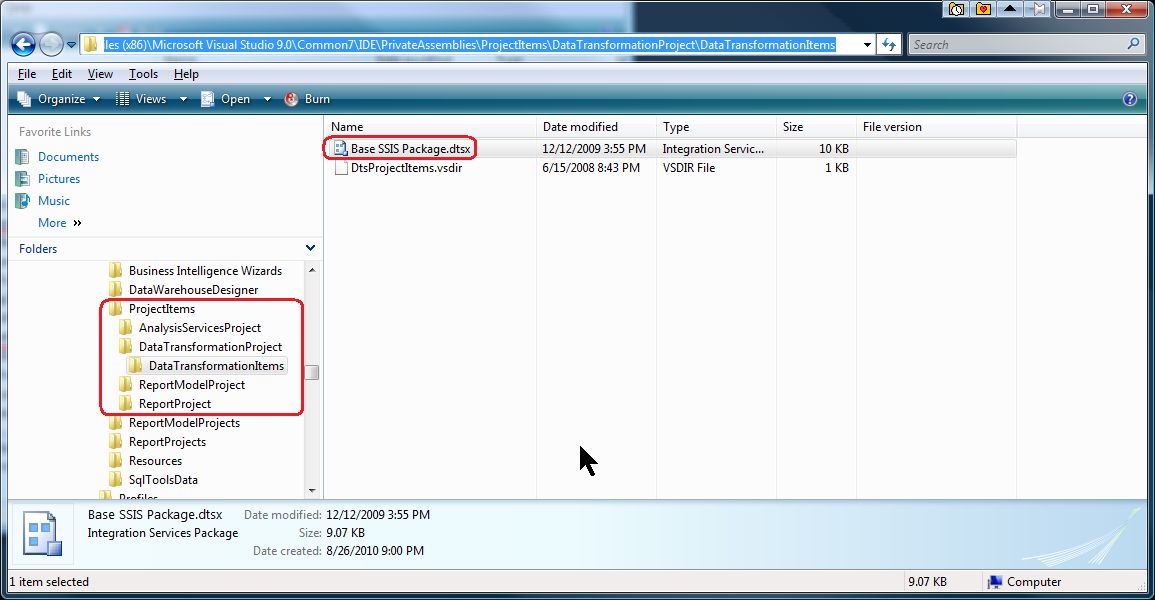This screenshot has height=600, width=1155.
Task: Open recent pages dropdown arrow
Action: click(x=71, y=45)
